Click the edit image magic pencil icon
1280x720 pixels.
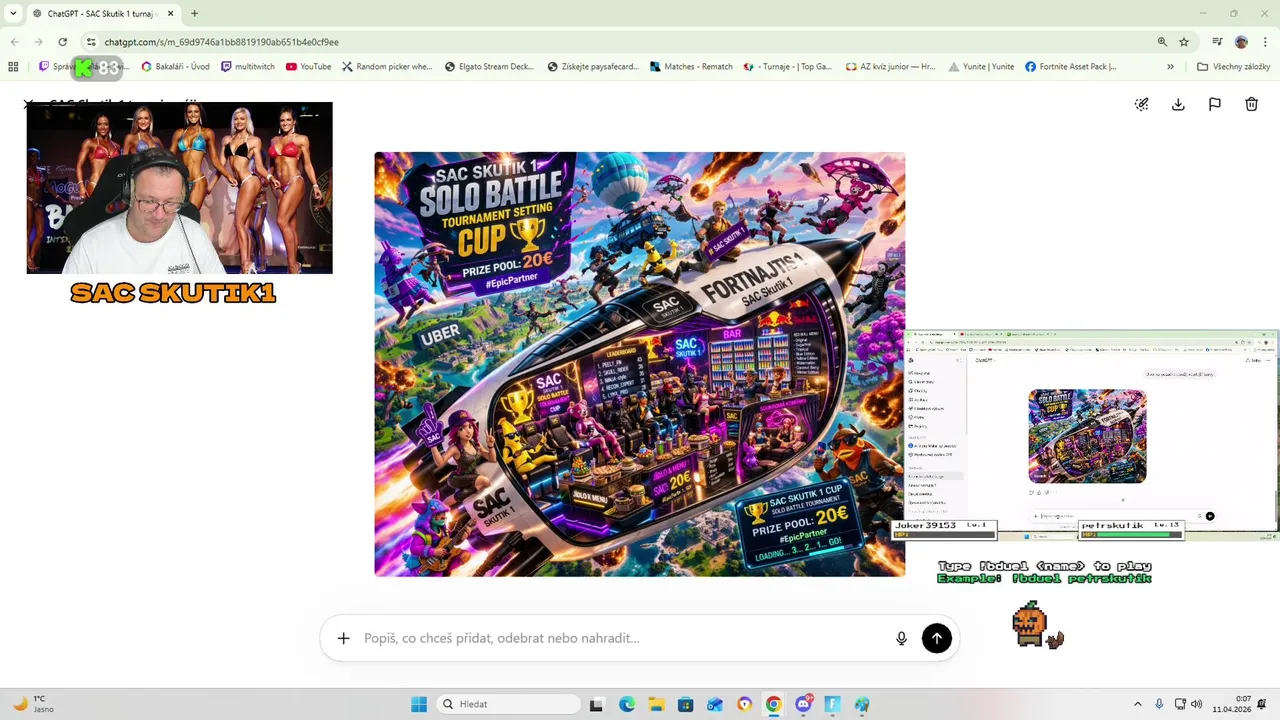coord(1141,104)
